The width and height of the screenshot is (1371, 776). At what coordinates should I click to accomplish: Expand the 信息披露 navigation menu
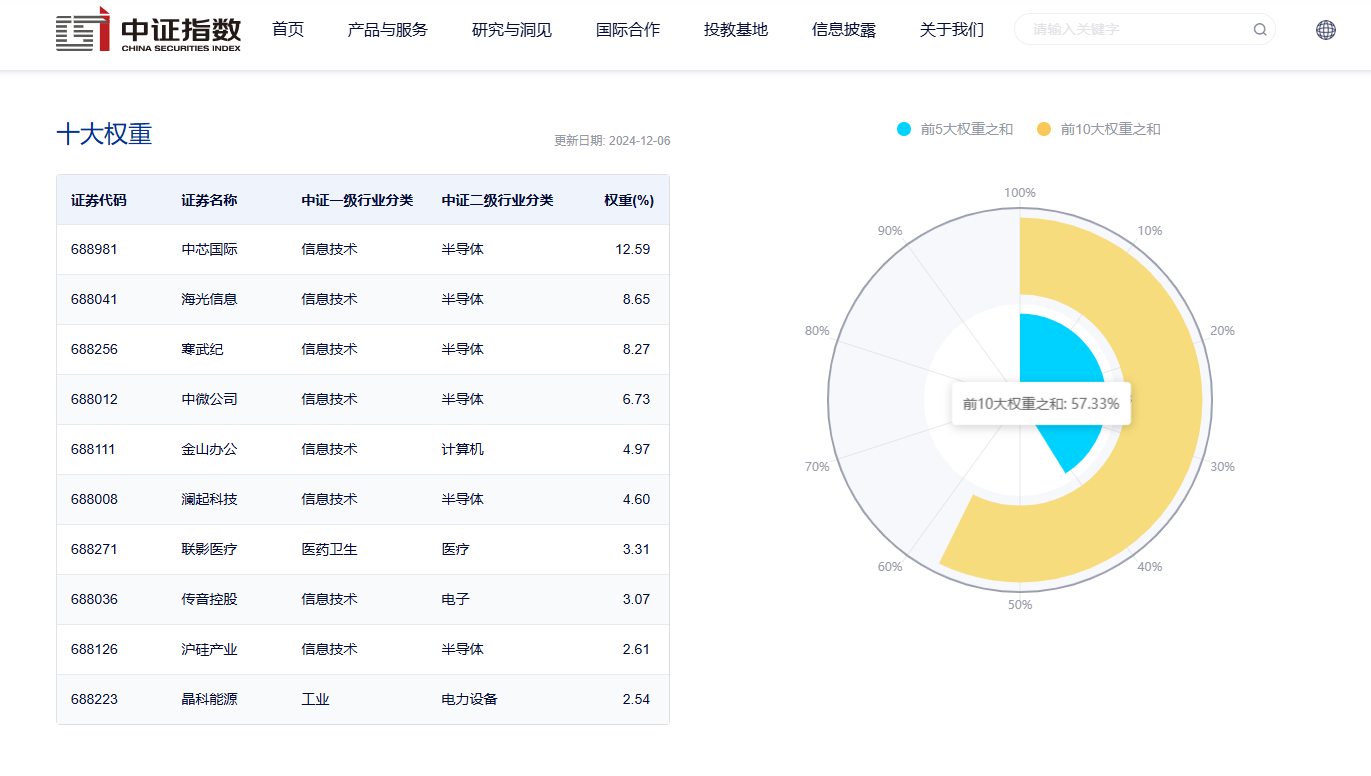click(x=843, y=30)
